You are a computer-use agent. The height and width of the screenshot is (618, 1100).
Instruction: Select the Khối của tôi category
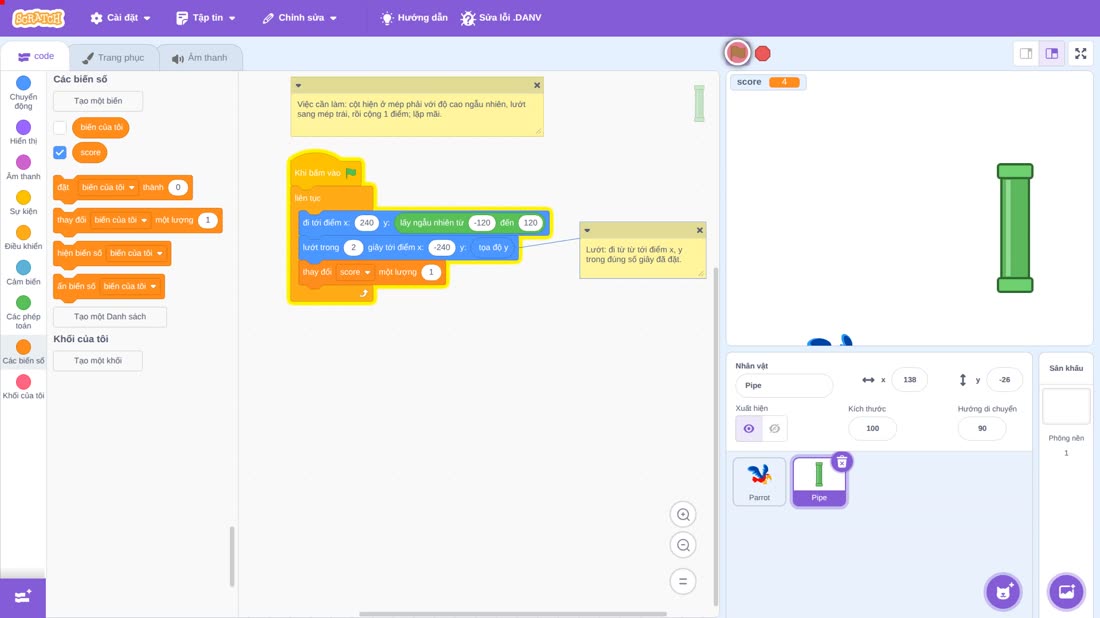23,387
